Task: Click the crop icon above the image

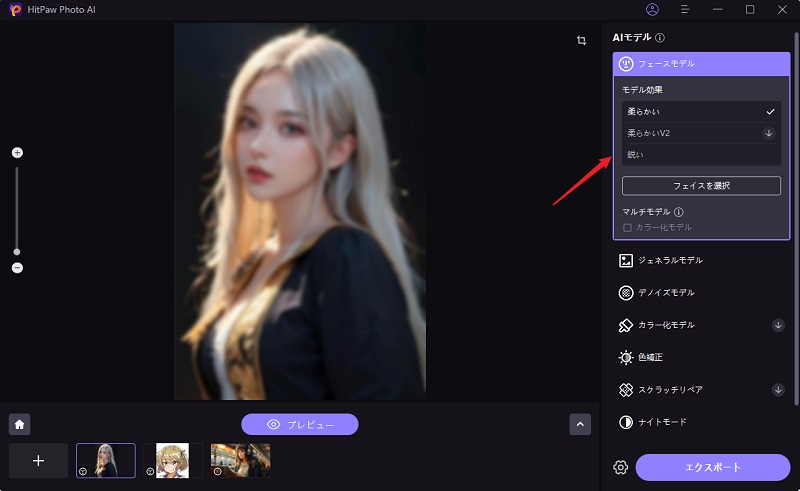Action: point(581,40)
